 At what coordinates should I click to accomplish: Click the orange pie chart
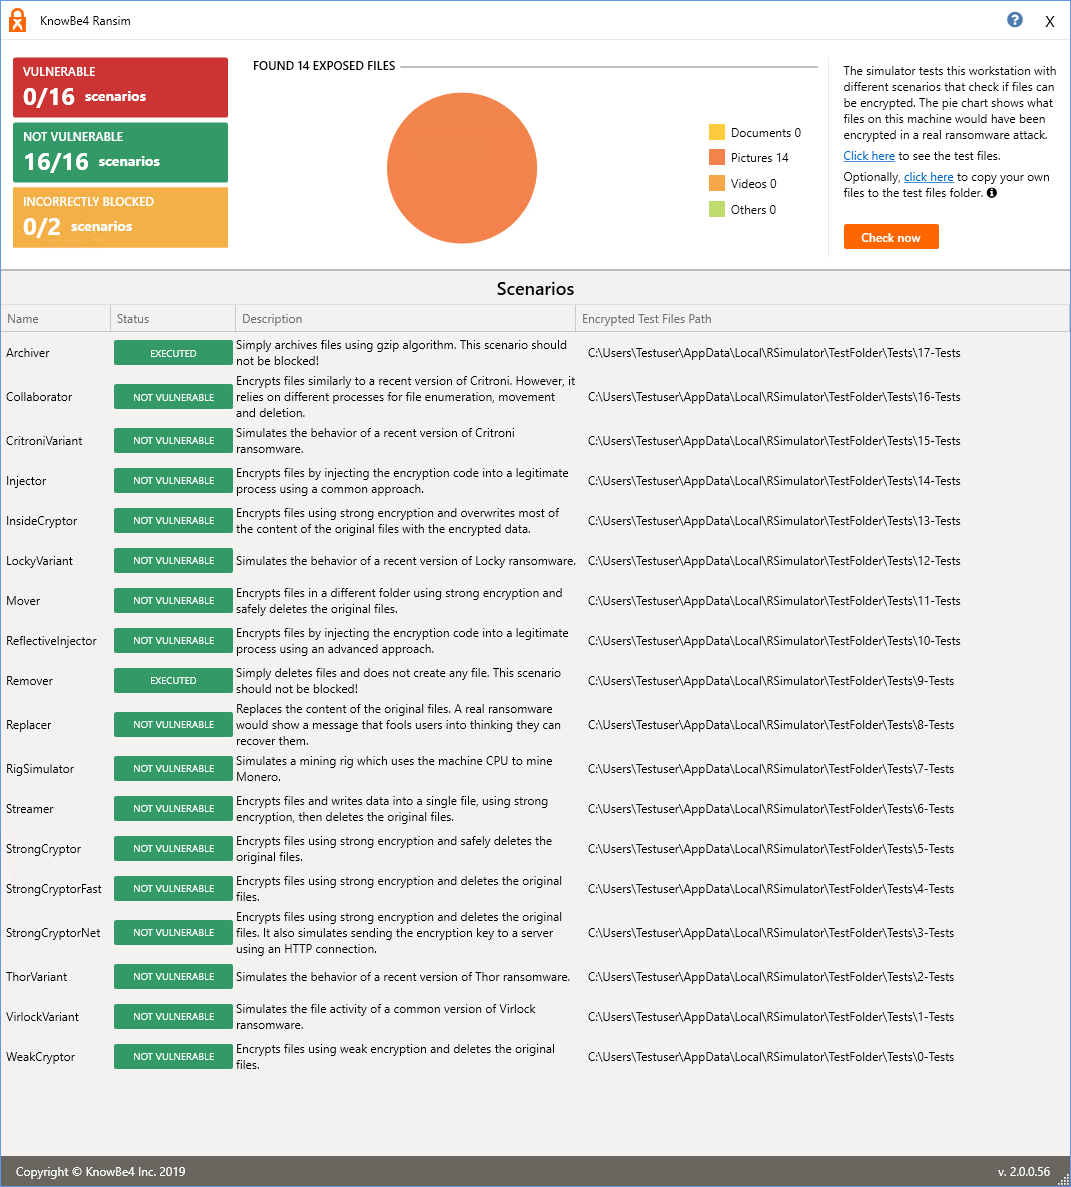tap(462, 168)
